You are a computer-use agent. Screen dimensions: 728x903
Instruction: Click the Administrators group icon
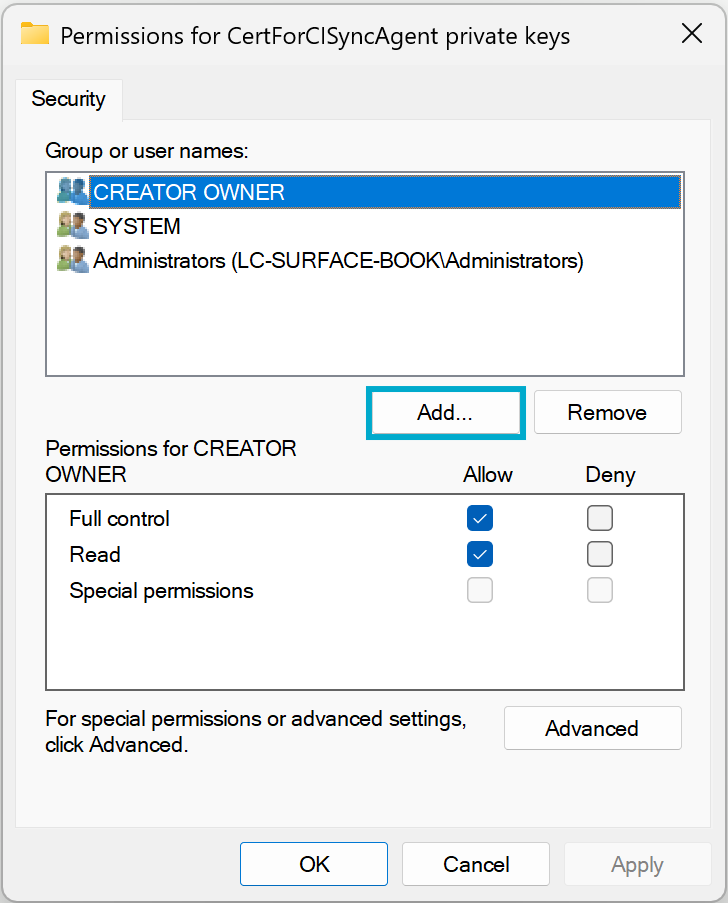coord(73,260)
